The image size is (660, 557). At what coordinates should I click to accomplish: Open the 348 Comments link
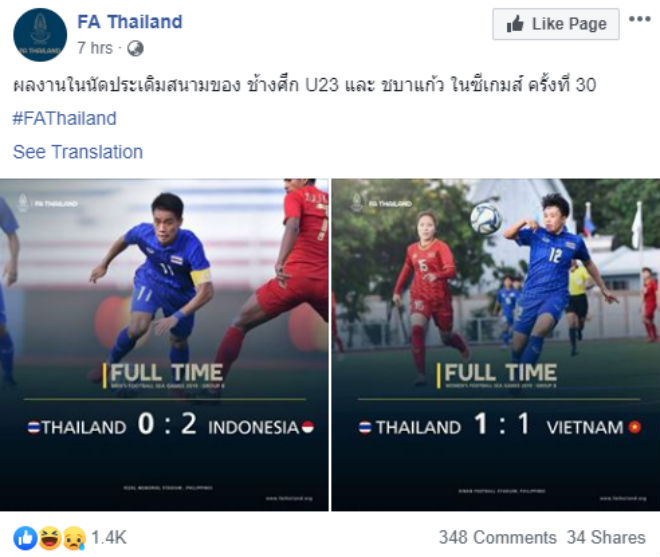[498, 538]
